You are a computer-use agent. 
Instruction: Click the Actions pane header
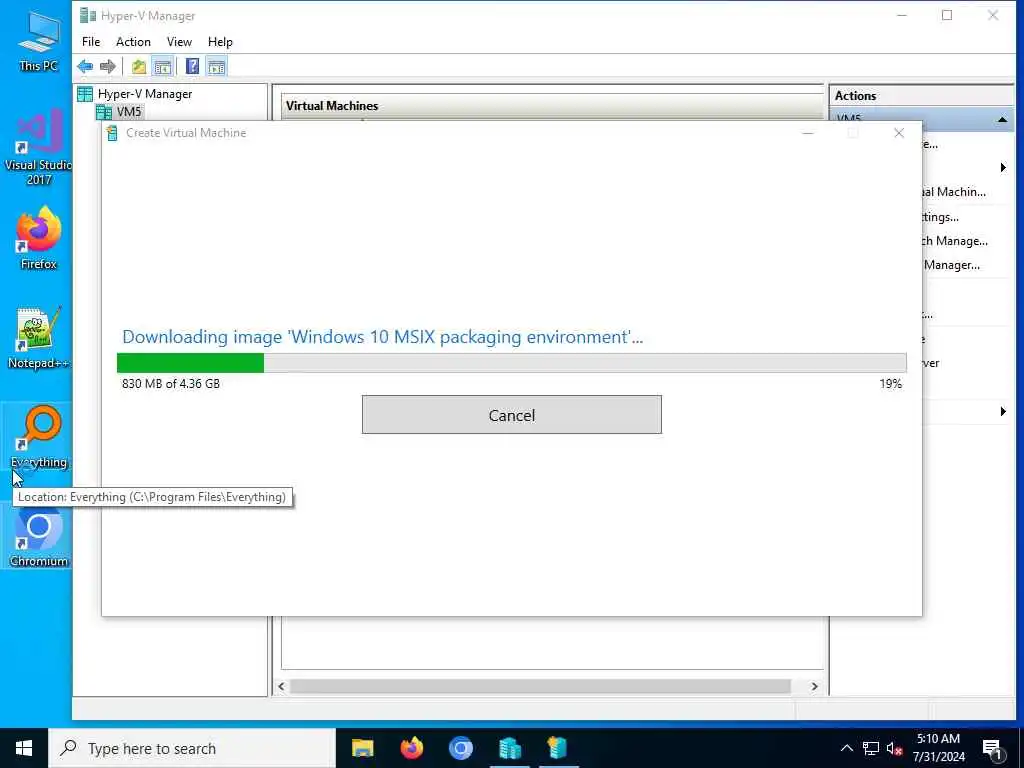click(x=921, y=95)
